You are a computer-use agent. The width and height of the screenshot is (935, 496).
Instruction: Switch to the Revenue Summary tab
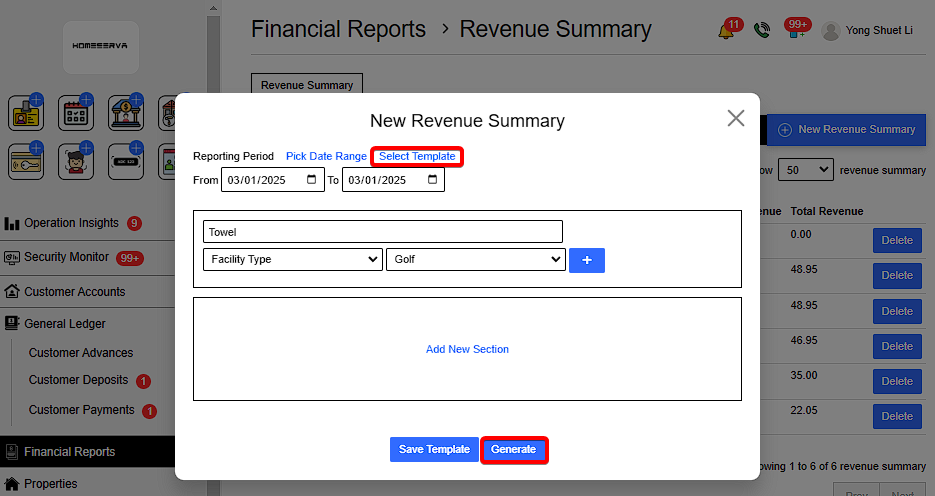pos(307,85)
